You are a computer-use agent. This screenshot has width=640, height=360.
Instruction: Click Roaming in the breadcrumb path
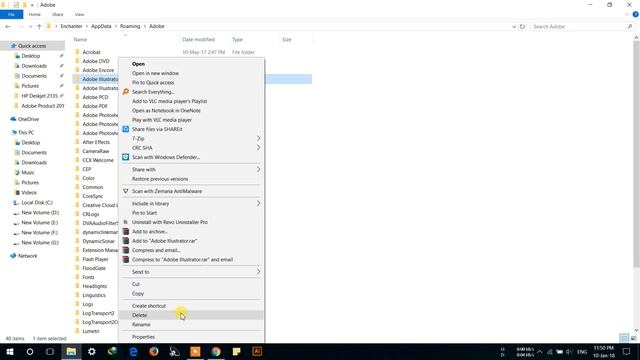[130, 27]
